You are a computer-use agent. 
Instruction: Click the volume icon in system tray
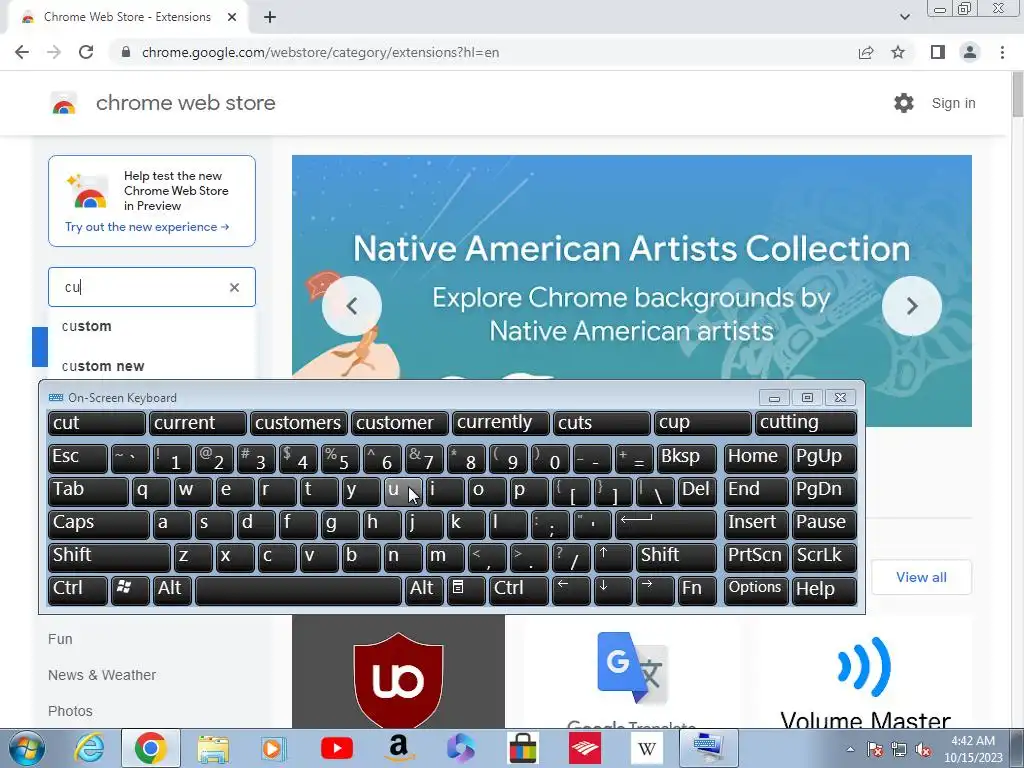pos(923,750)
